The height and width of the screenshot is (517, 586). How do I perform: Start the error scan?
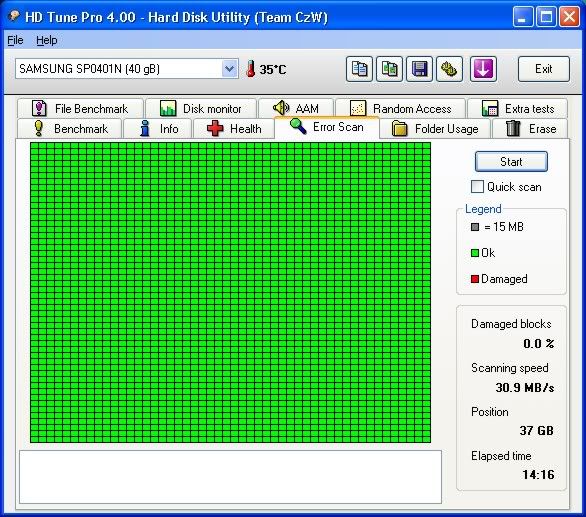511,161
